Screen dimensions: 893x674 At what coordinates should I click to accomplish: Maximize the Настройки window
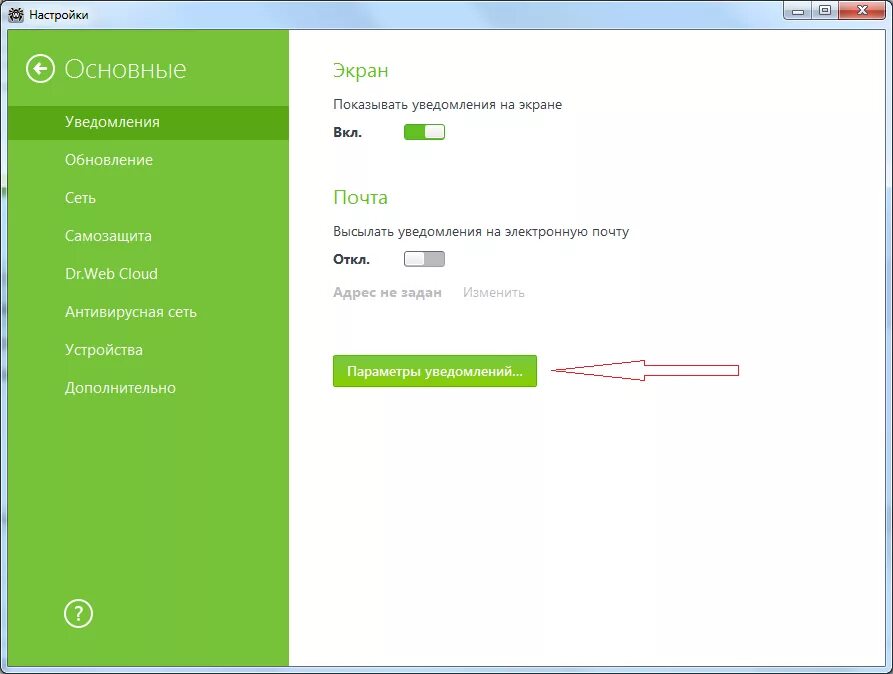click(825, 11)
